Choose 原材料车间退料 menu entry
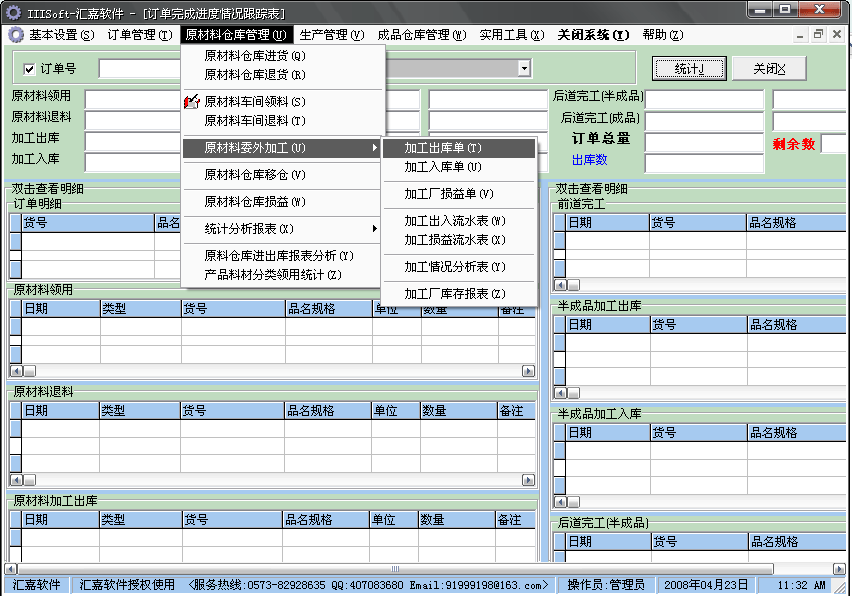The image size is (852, 596). 283,121
